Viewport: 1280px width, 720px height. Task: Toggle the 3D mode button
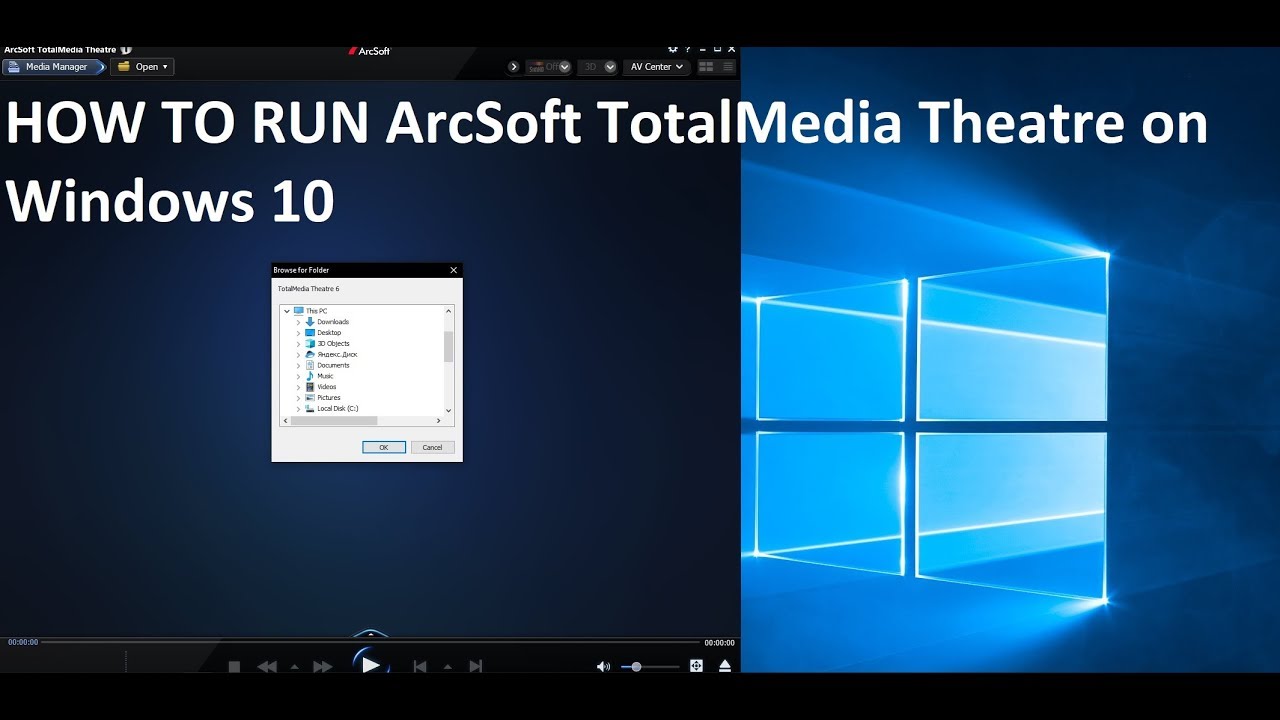tap(590, 67)
